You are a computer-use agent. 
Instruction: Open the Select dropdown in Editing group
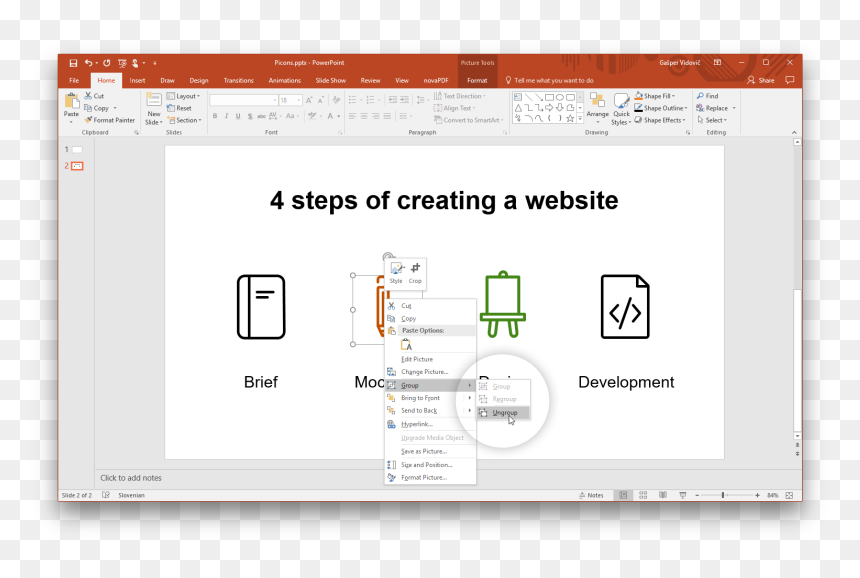point(712,120)
